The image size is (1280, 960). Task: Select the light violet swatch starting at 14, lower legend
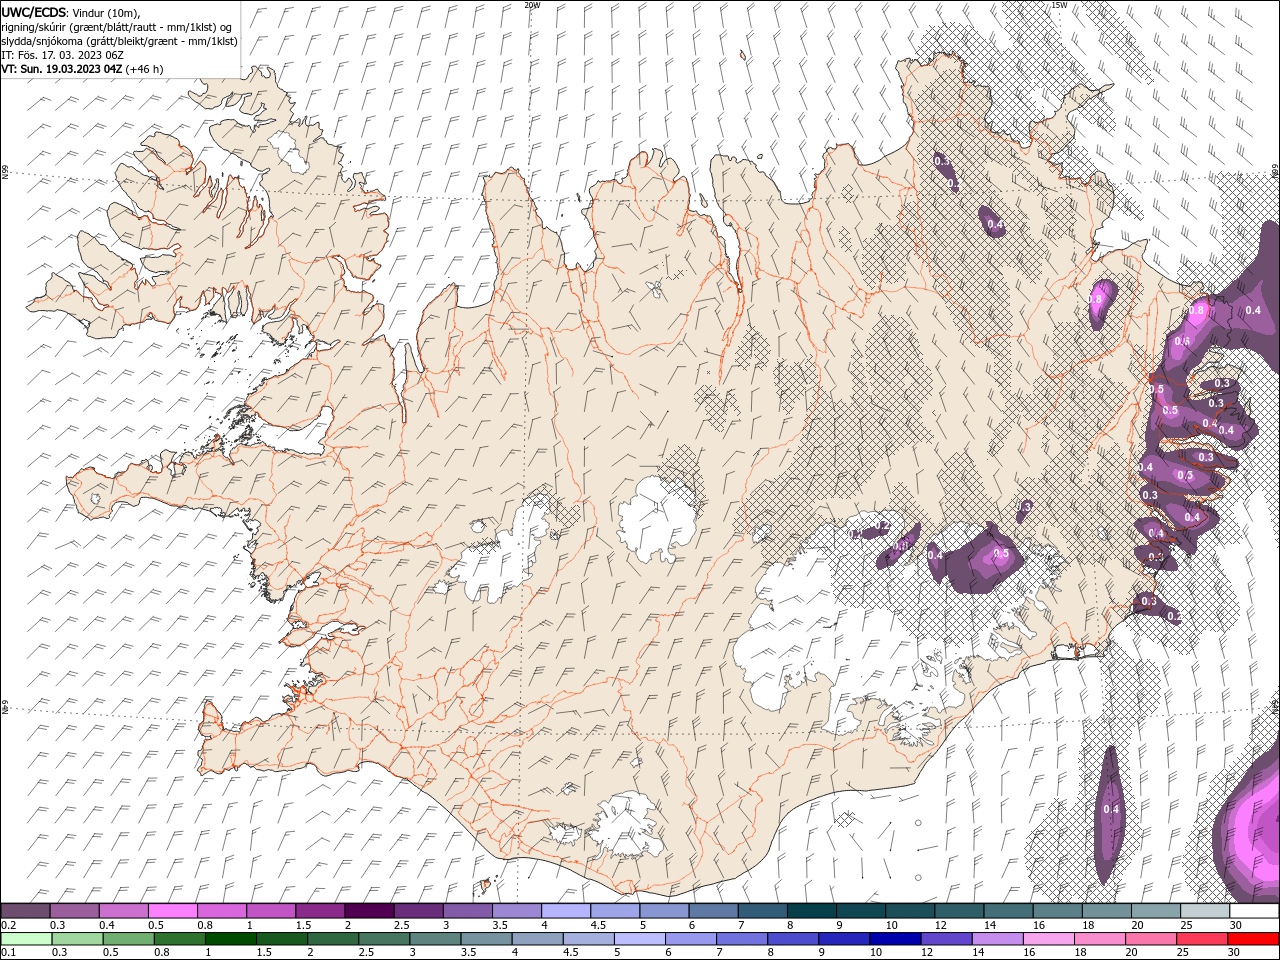pos(997,939)
